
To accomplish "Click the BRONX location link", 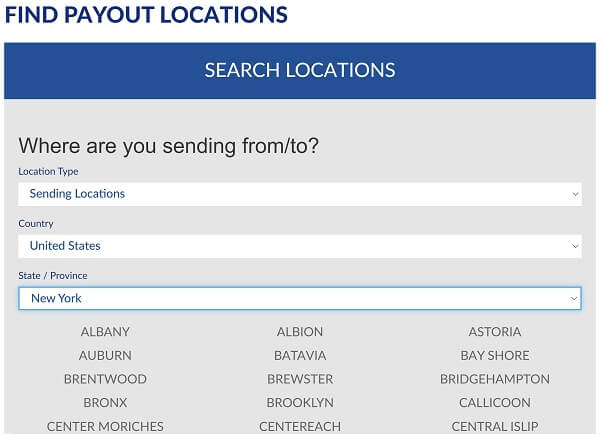I will [105, 403].
